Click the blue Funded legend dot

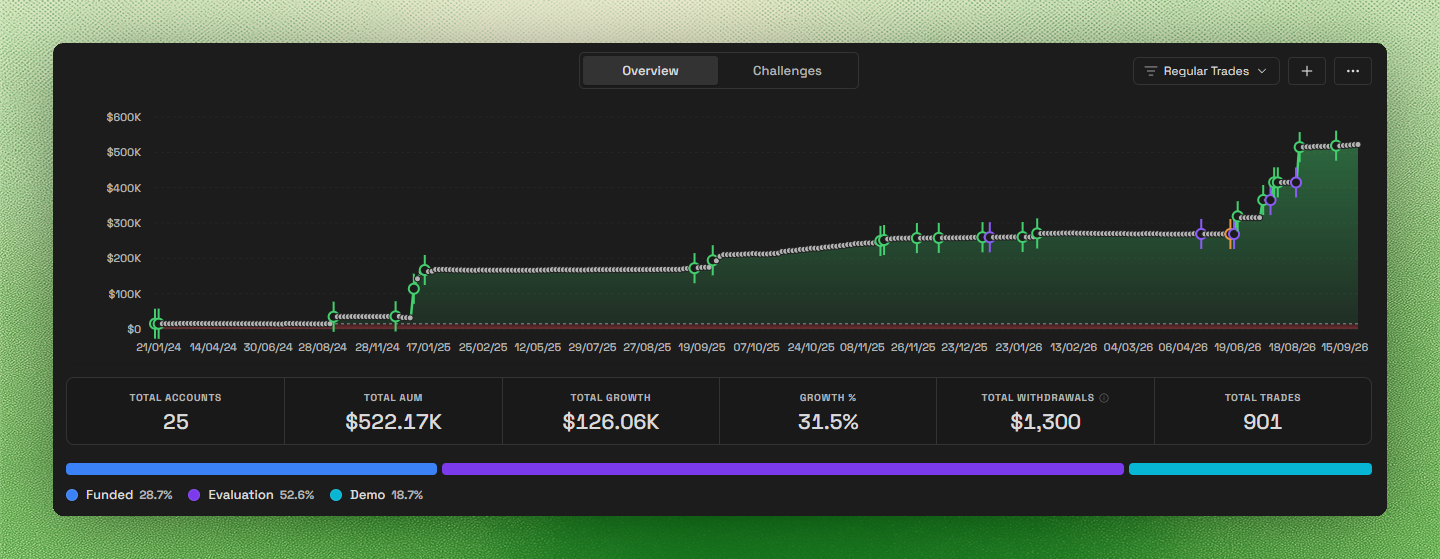(x=72, y=495)
